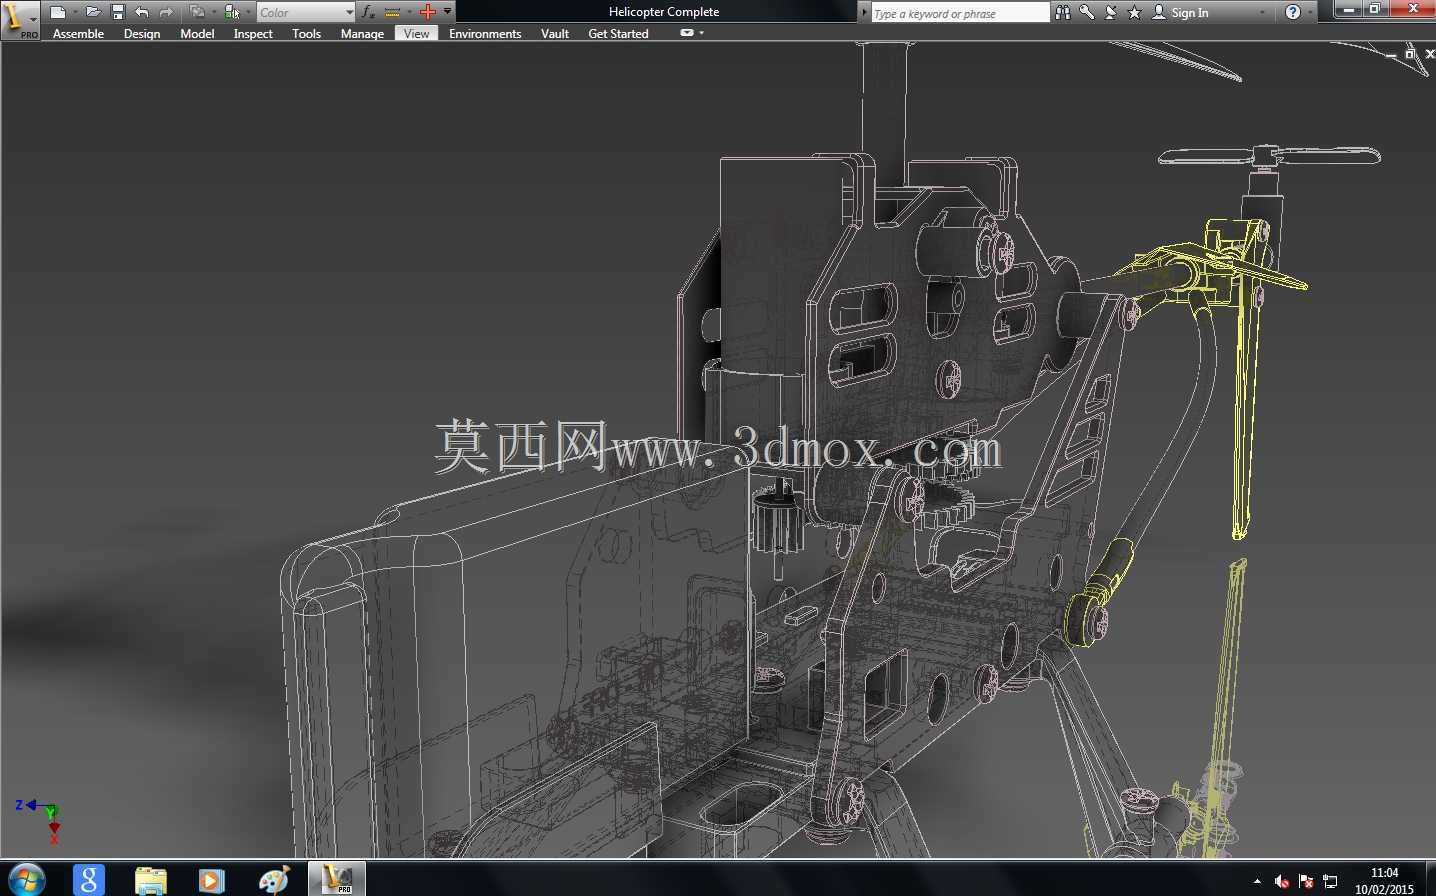The width and height of the screenshot is (1436, 896).
Task: Open the media player taskbar icon
Action: click(211, 879)
